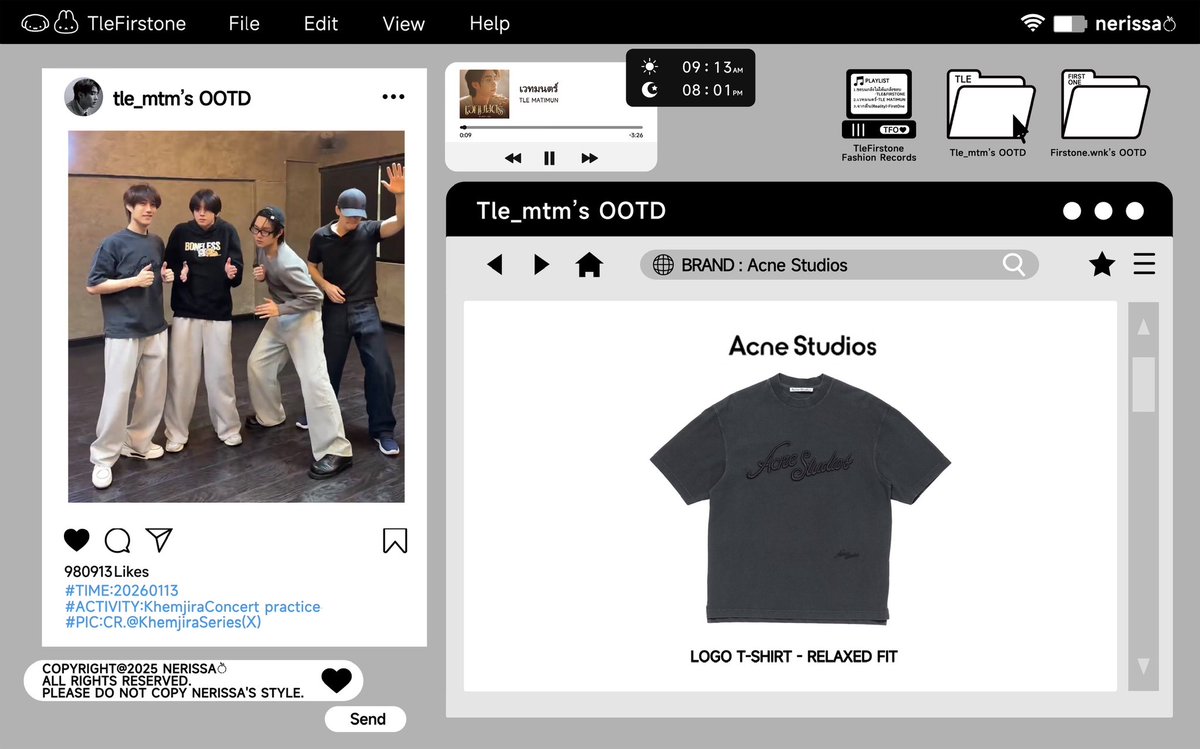Click the globe icon in the address bar
Image resolution: width=1200 pixels, height=749 pixels.
[x=662, y=265]
